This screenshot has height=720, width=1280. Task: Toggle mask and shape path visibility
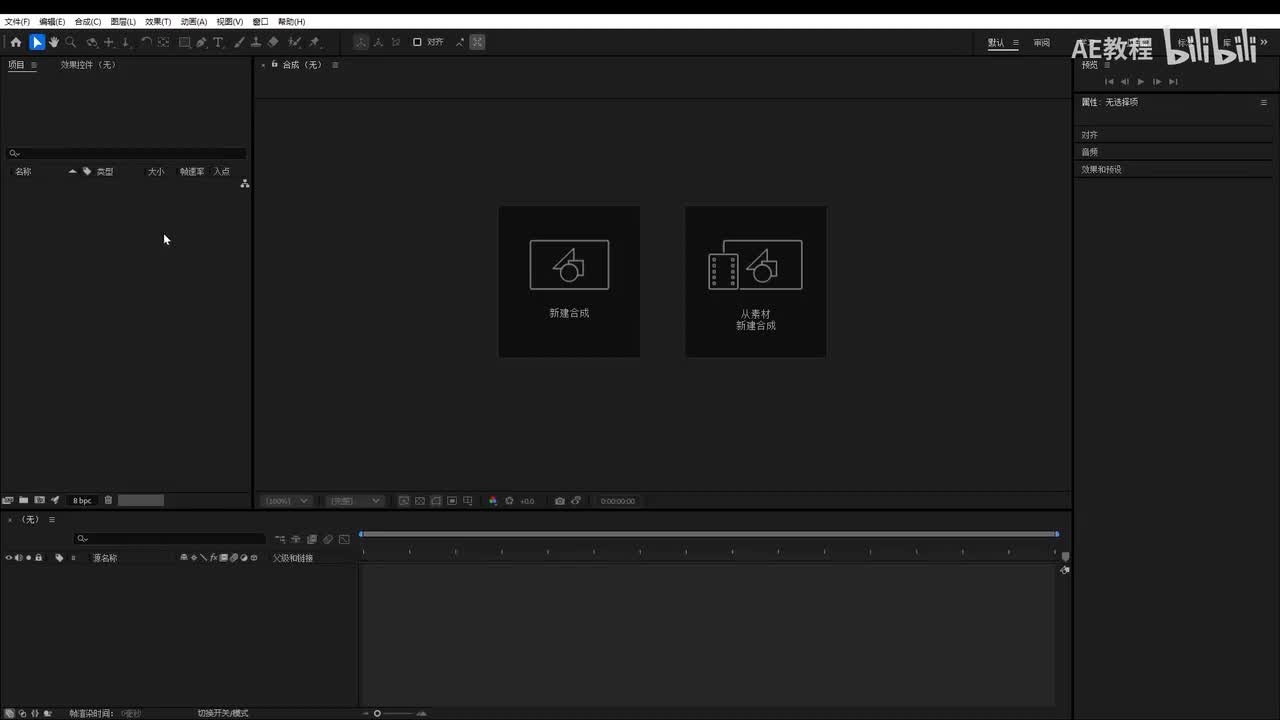(x=436, y=501)
